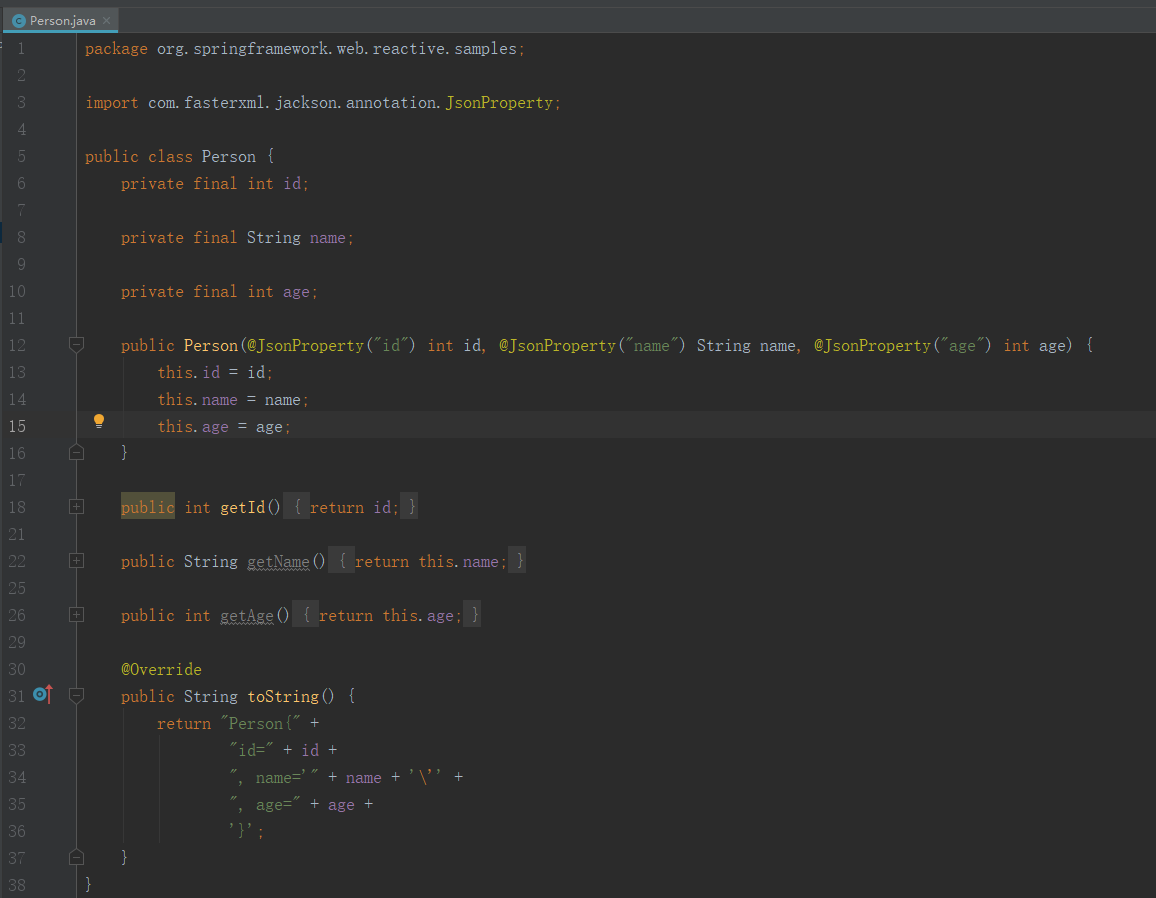This screenshot has width=1156, height=898.
Task: Click the @Override annotation
Action: pyautogui.click(x=161, y=669)
